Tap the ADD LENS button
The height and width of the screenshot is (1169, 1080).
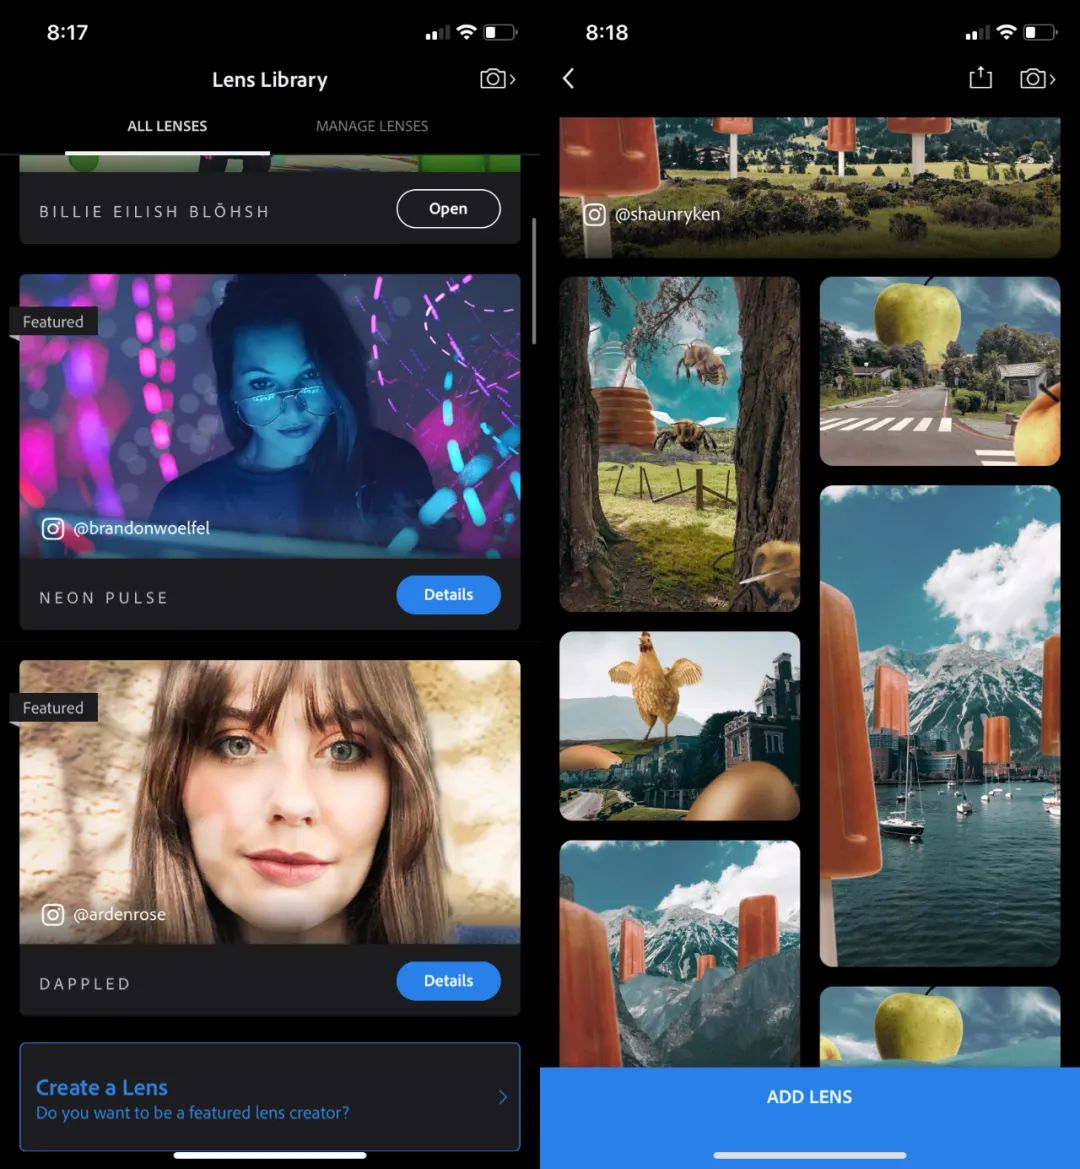pos(809,1097)
